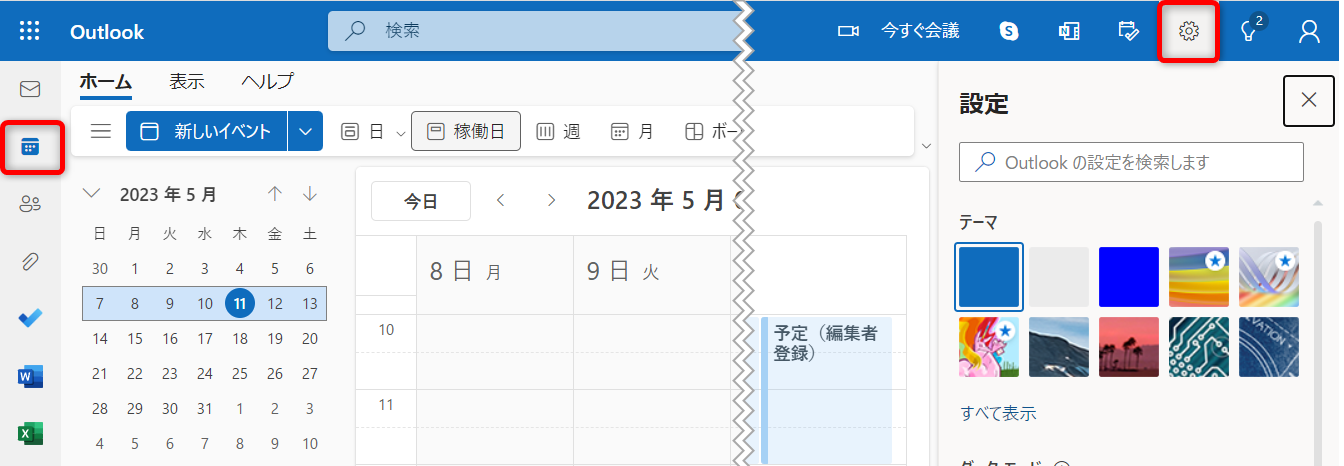Open To Do checkmark app
This screenshot has height=466, width=1344.
click(30, 319)
